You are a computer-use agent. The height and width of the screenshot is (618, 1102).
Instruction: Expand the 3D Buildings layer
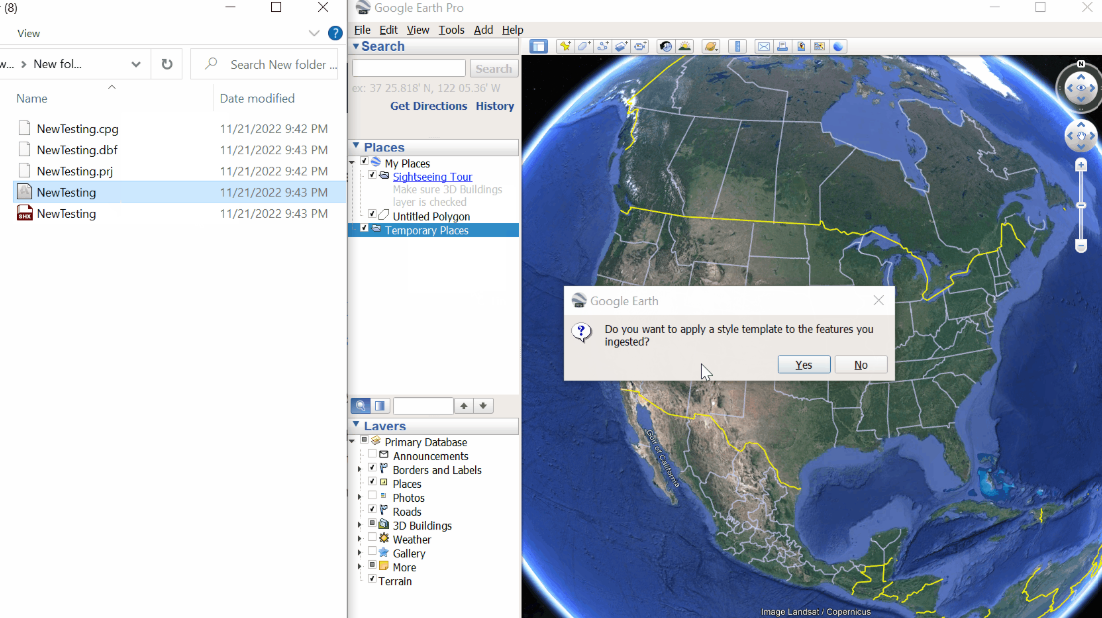click(359, 525)
